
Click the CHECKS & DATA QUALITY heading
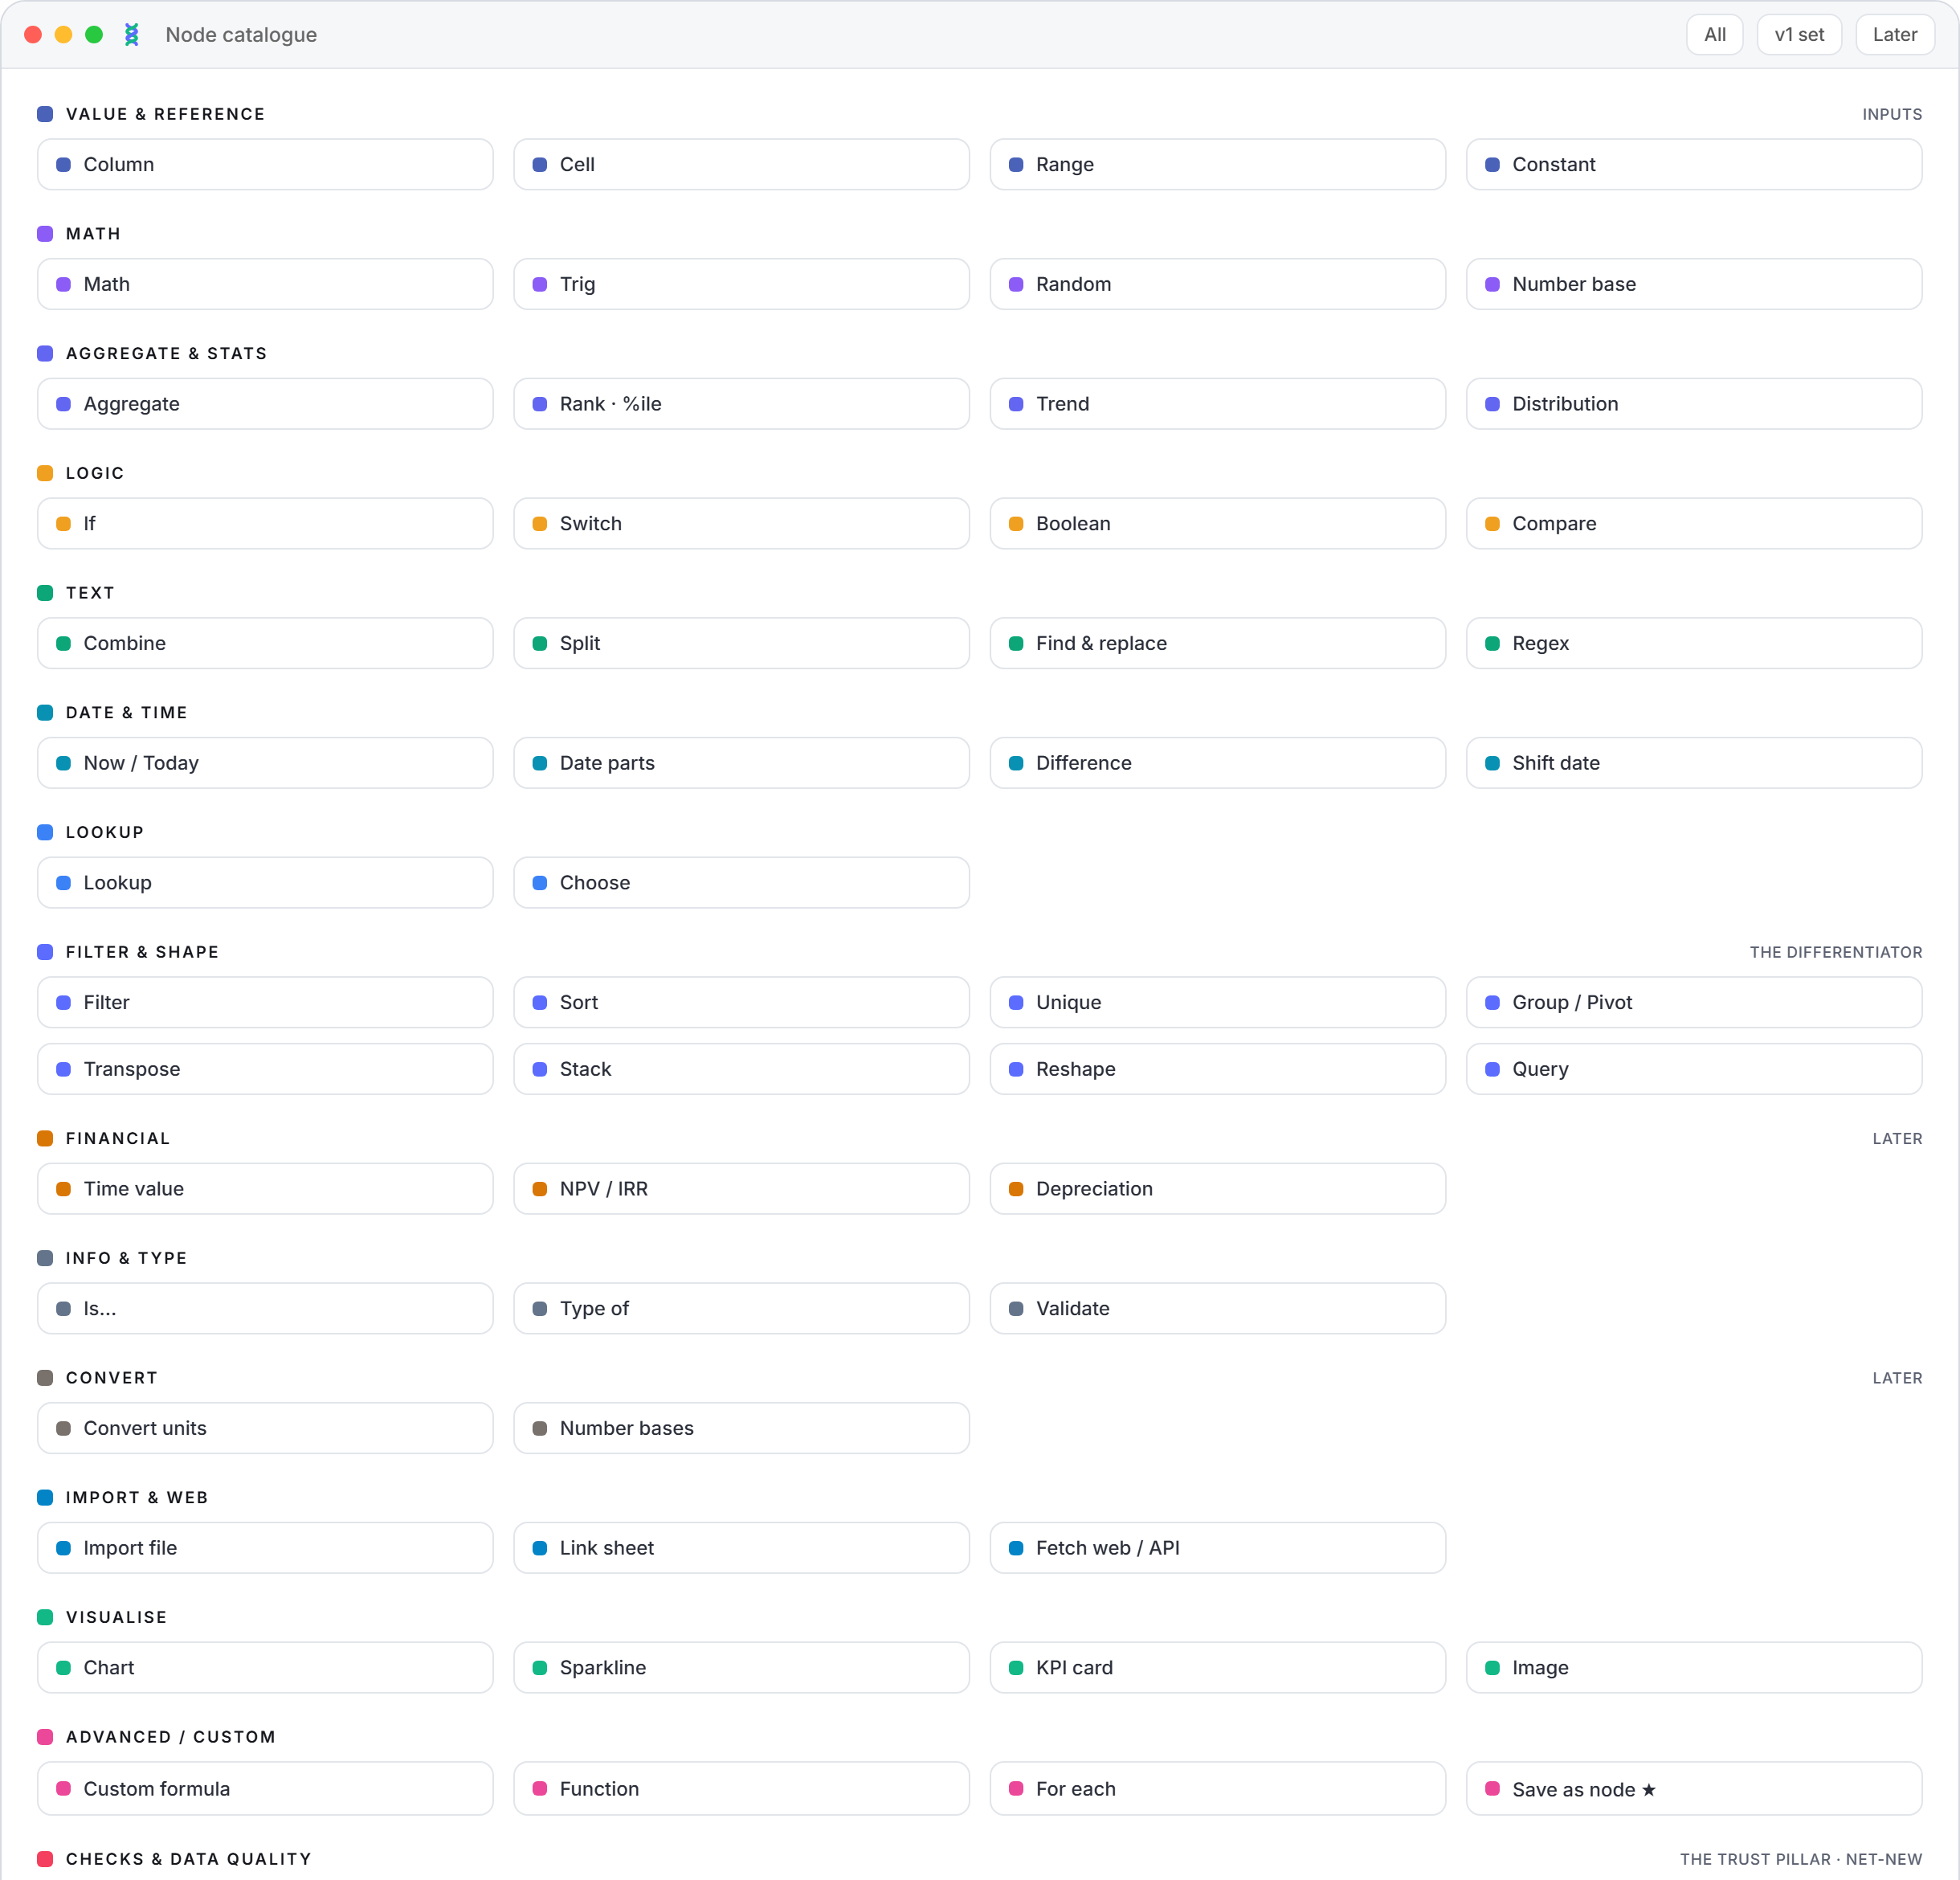(188, 1859)
